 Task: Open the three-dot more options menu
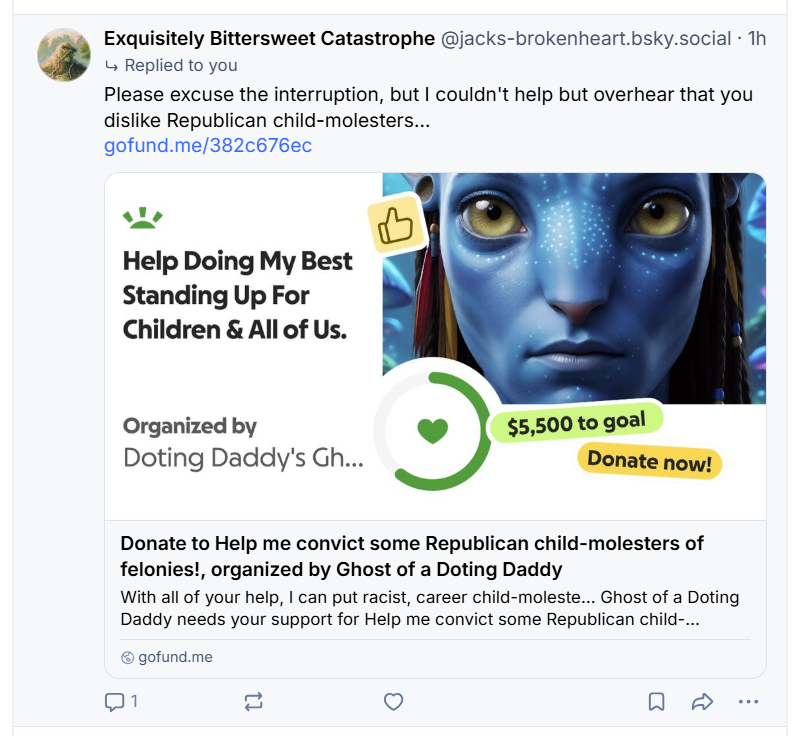(748, 702)
